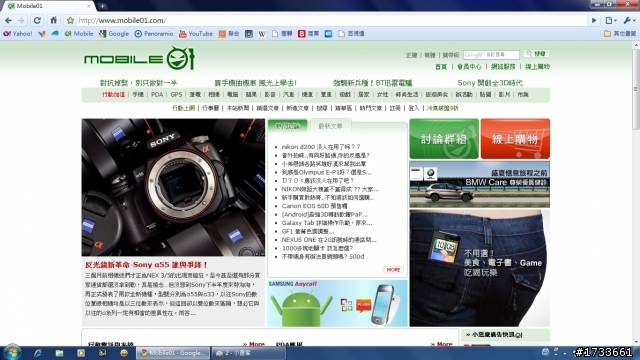Select the Mobile01 browser tab
Image resolution: width=640 pixels, height=360 pixels.
(47, 6)
